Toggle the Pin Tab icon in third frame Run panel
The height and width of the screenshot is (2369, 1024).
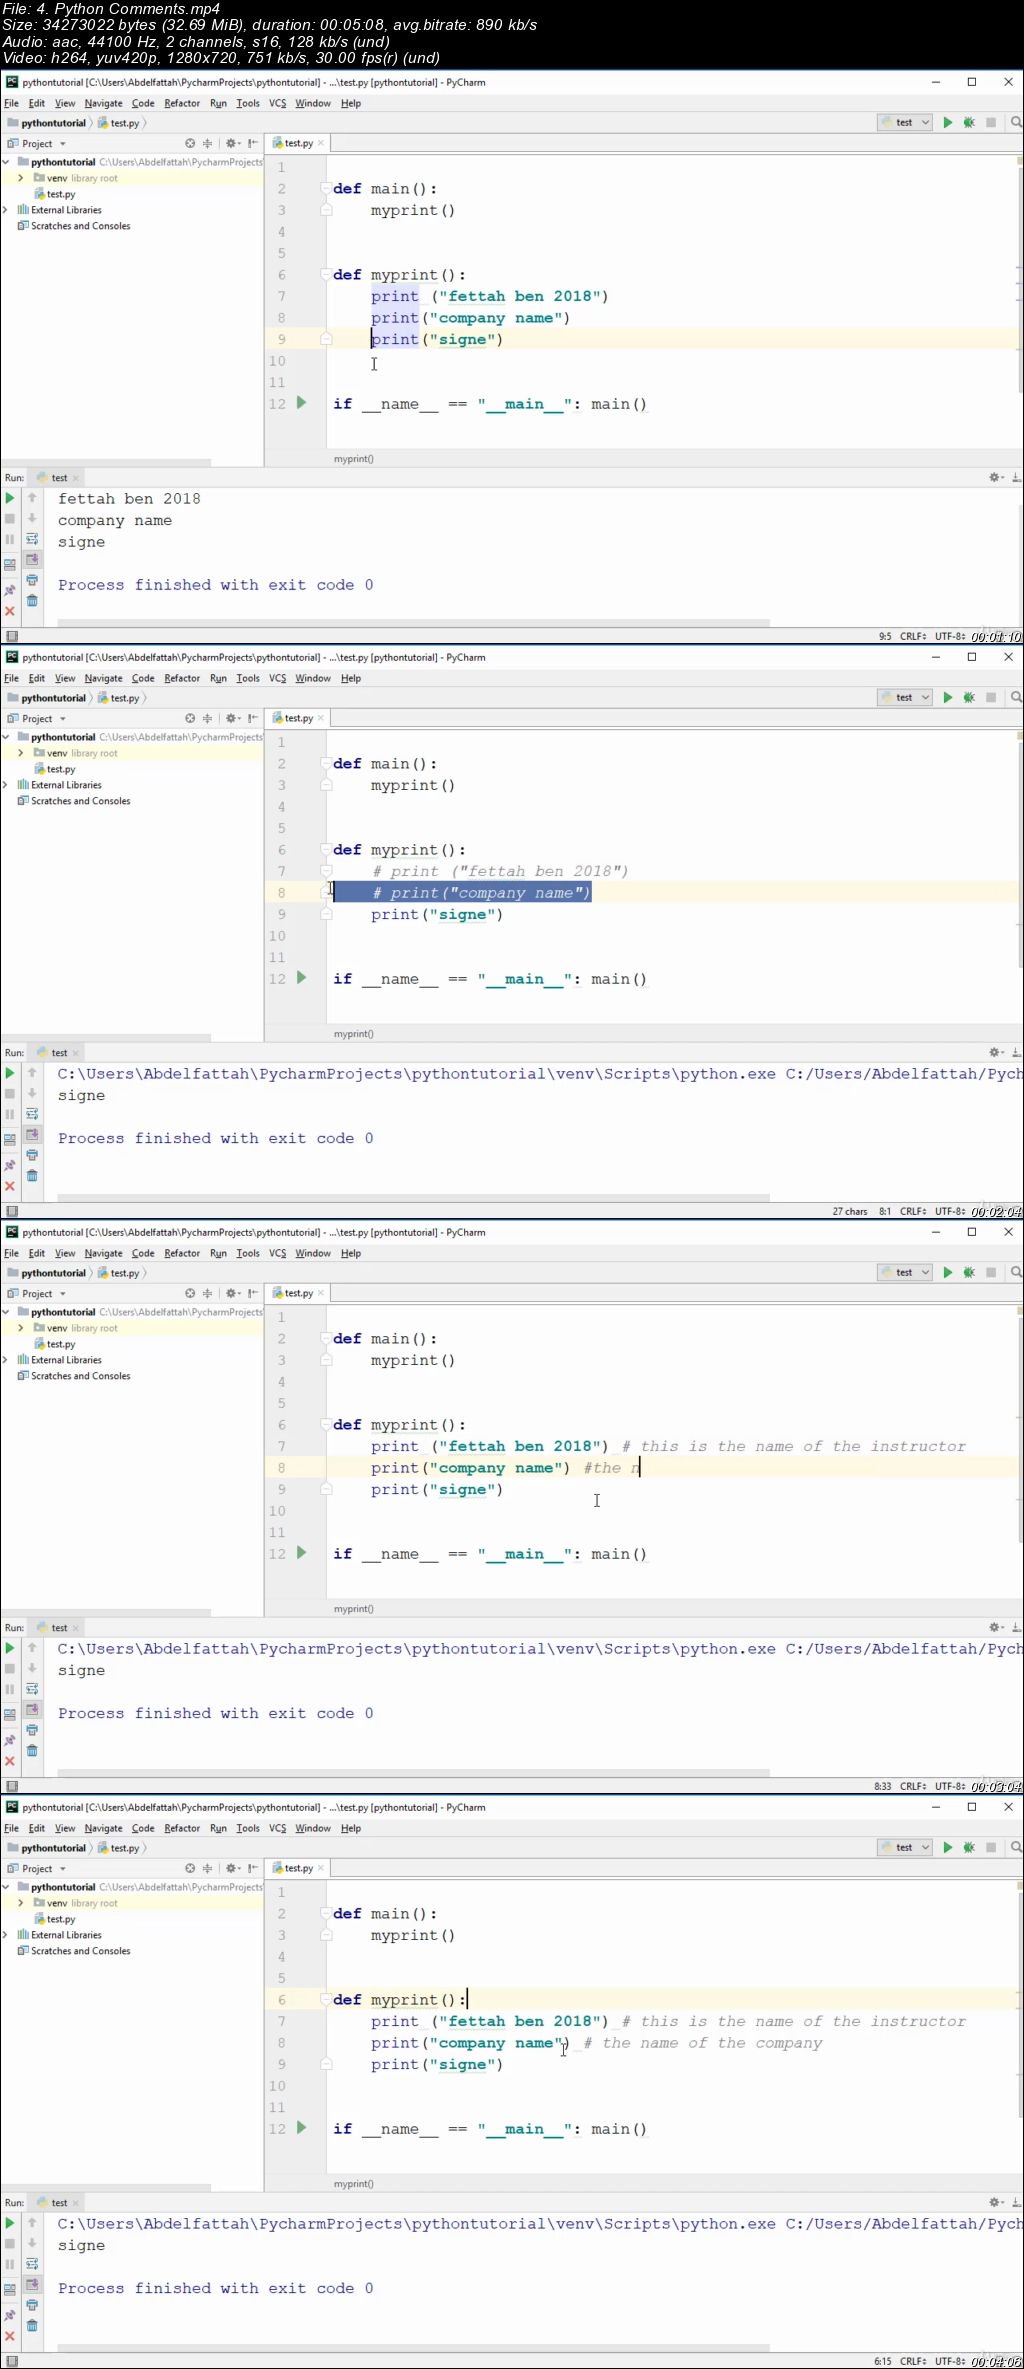tap(10, 1741)
